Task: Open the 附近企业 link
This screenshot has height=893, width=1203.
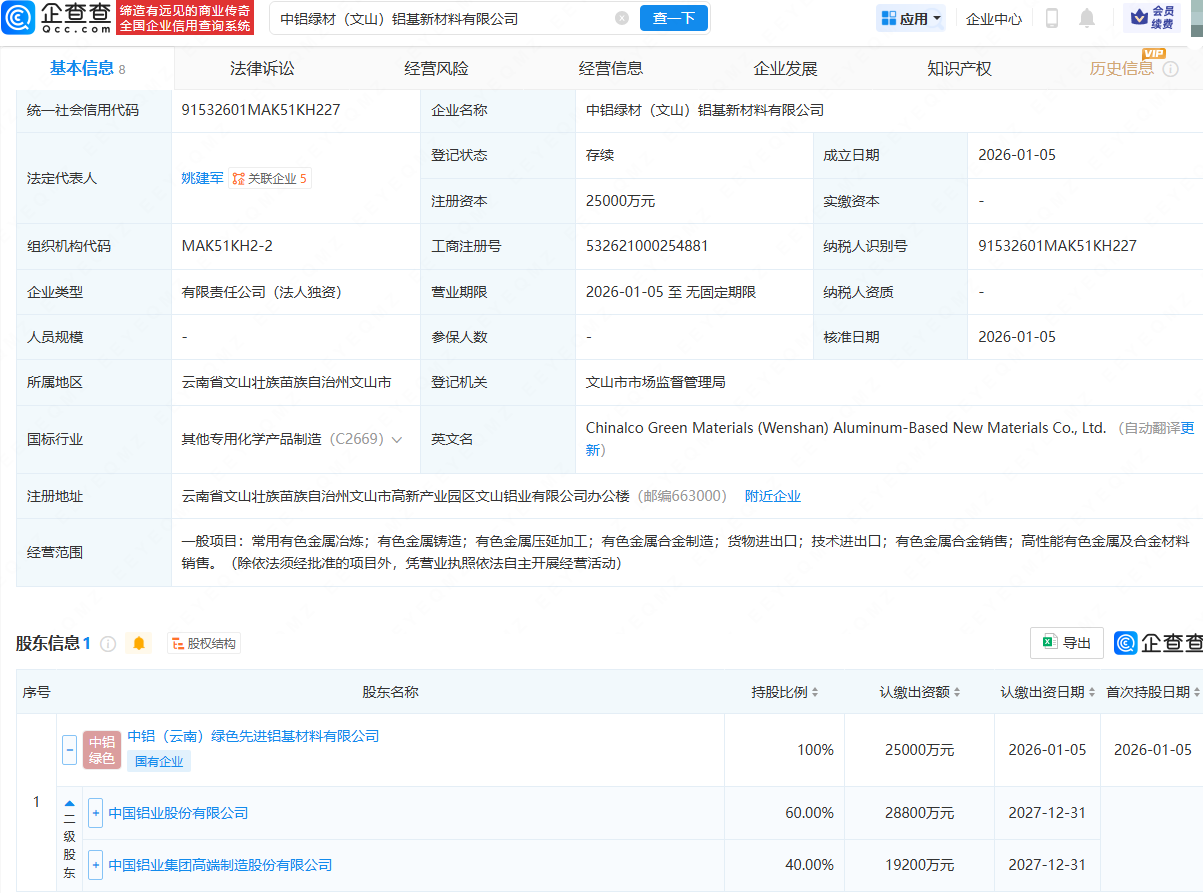Action: point(772,494)
